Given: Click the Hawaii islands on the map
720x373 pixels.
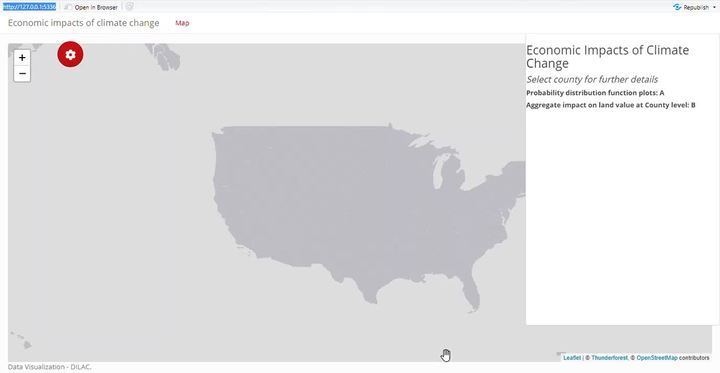Looking at the screenshot, I should 21,340.
